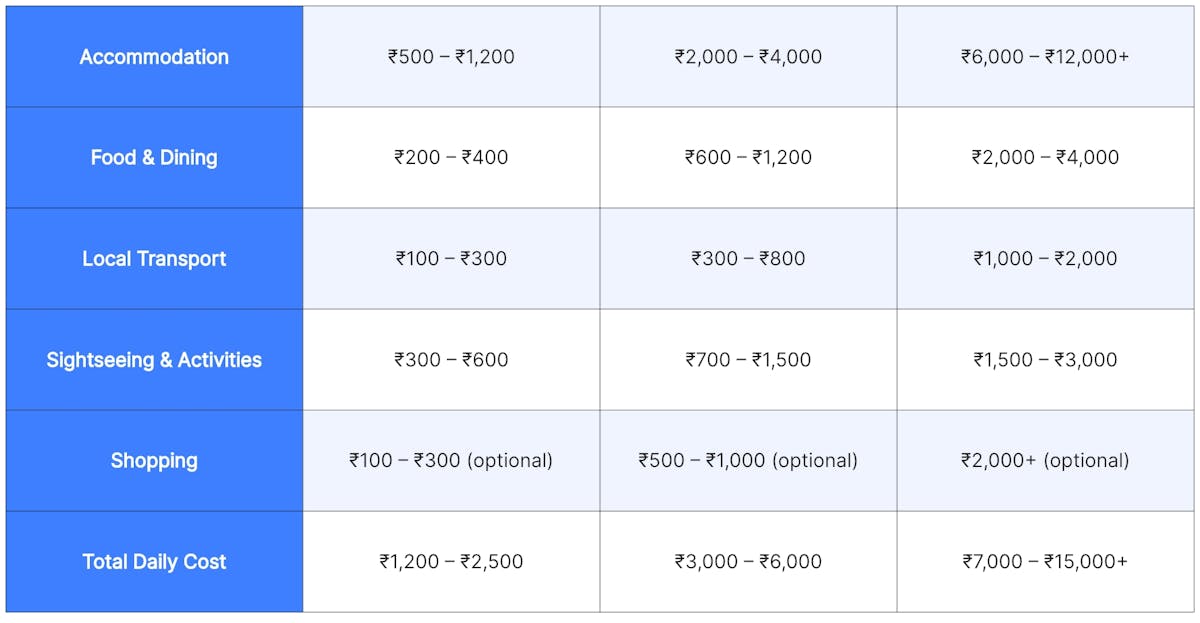Image resolution: width=1200 pixels, height=623 pixels.
Task: Select the ₹6,000 – ₹12,000+ accommodation cell
Action: (x=1045, y=57)
